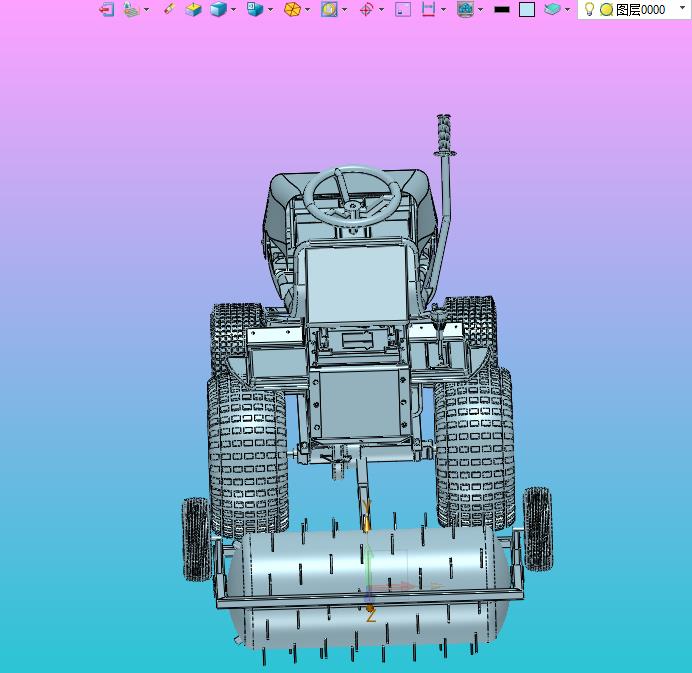Viewport: 692px width, 673px height.
Task: Click the light blue face color swatch
Action: click(x=527, y=9)
